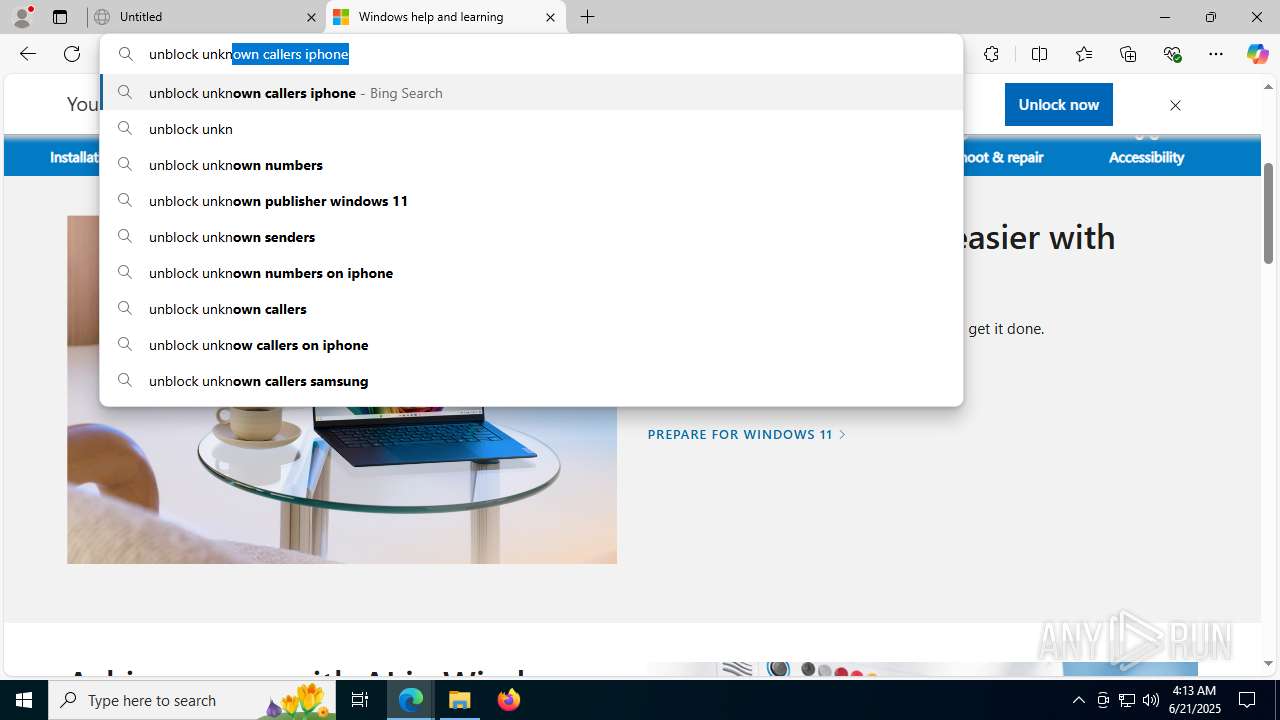Go back with the browser back arrow
This screenshot has height=720, width=1280.
pyautogui.click(x=28, y=54)
